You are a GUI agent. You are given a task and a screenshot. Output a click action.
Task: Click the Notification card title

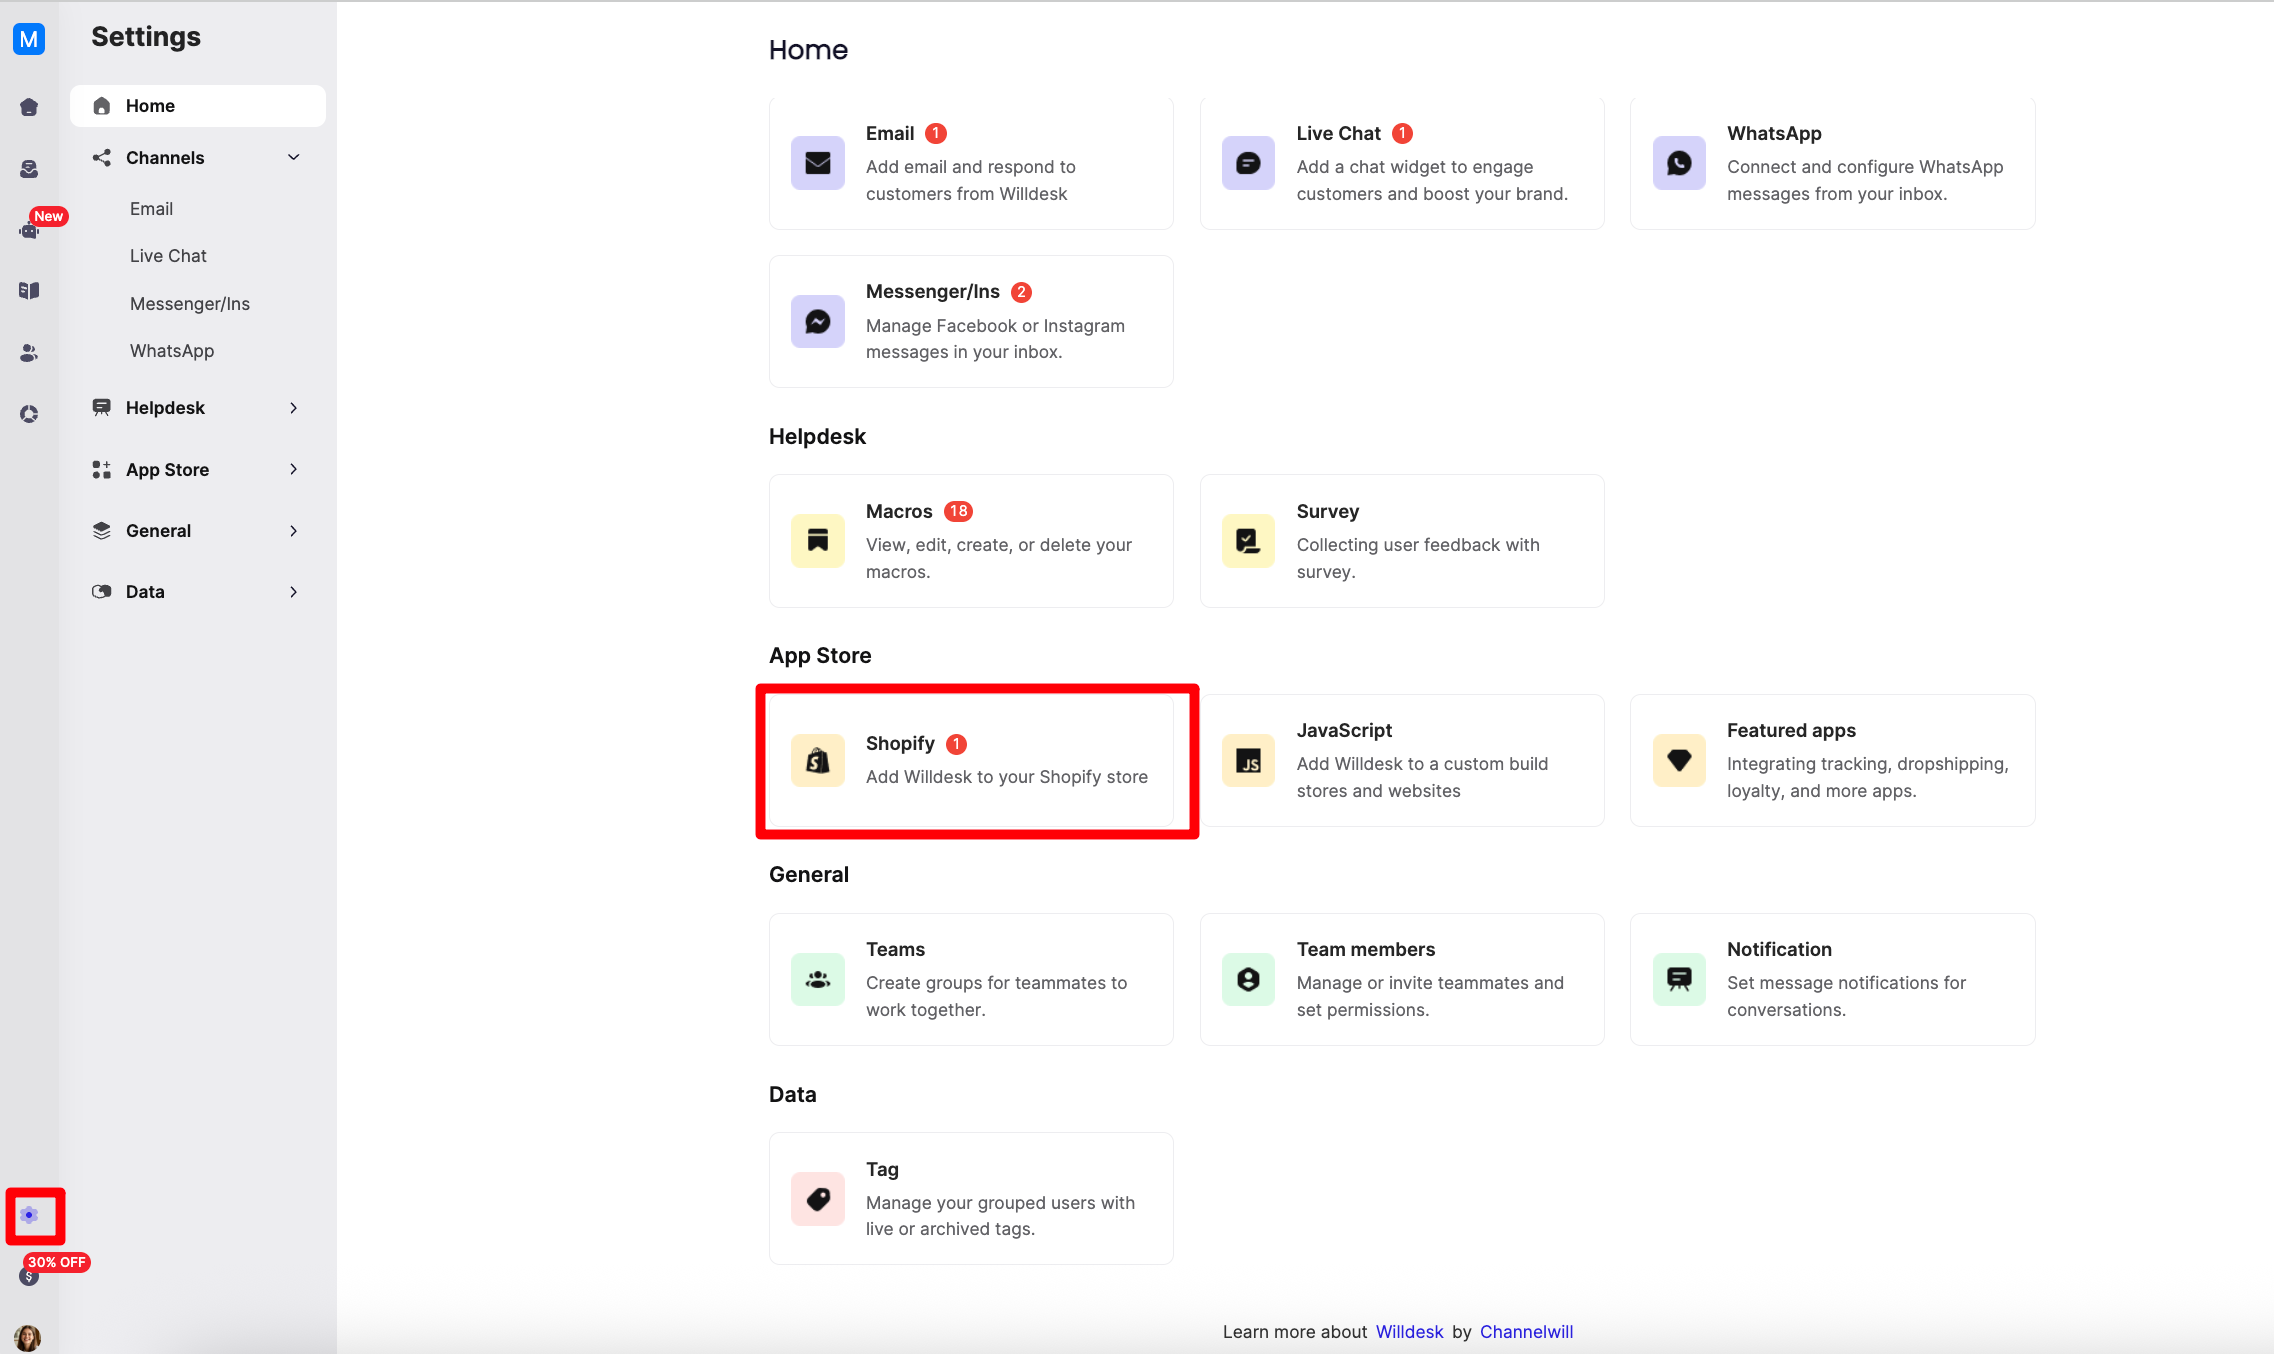point(1779,950)
